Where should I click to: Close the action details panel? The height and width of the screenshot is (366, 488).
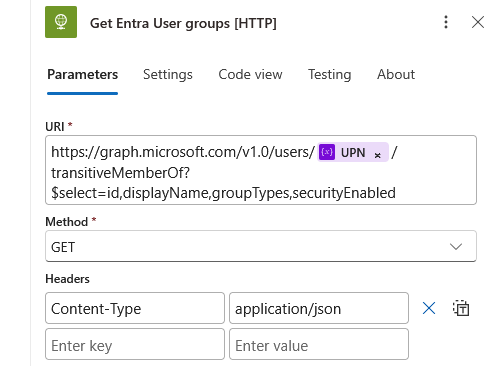478,22
